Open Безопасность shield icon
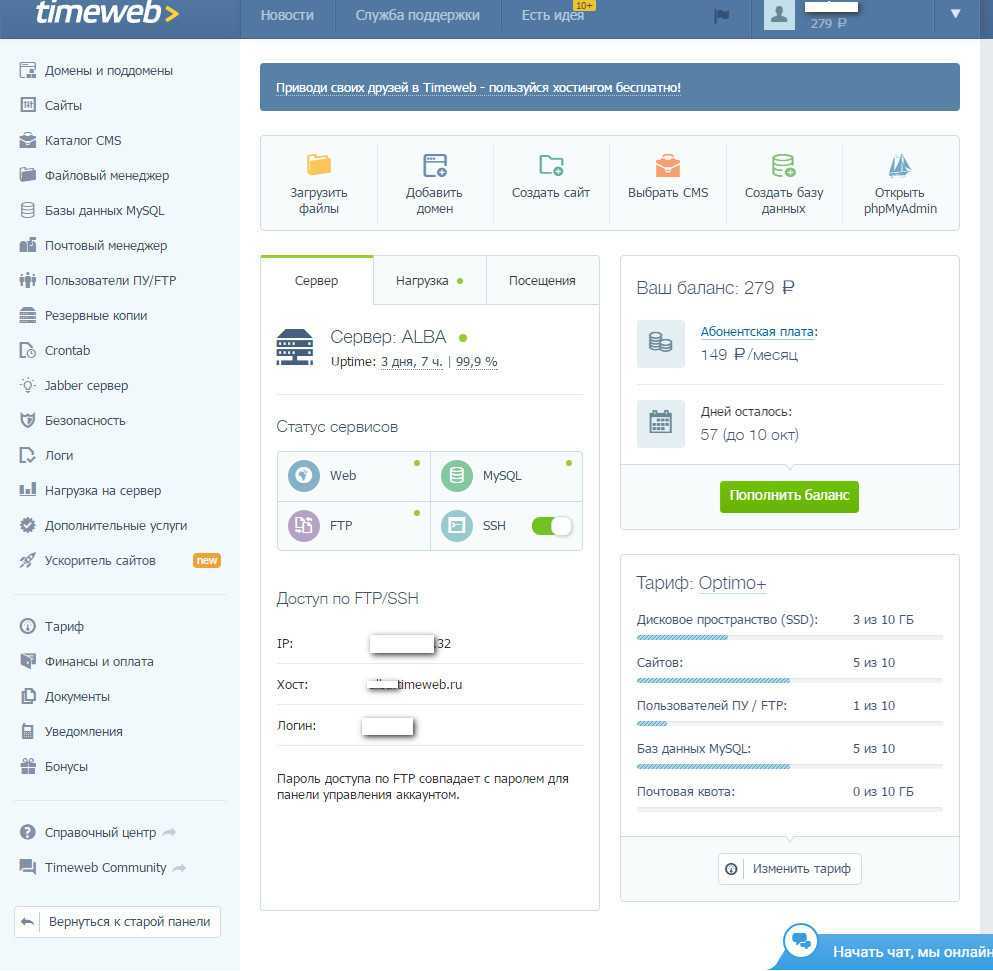 click(x=28, y=420)
